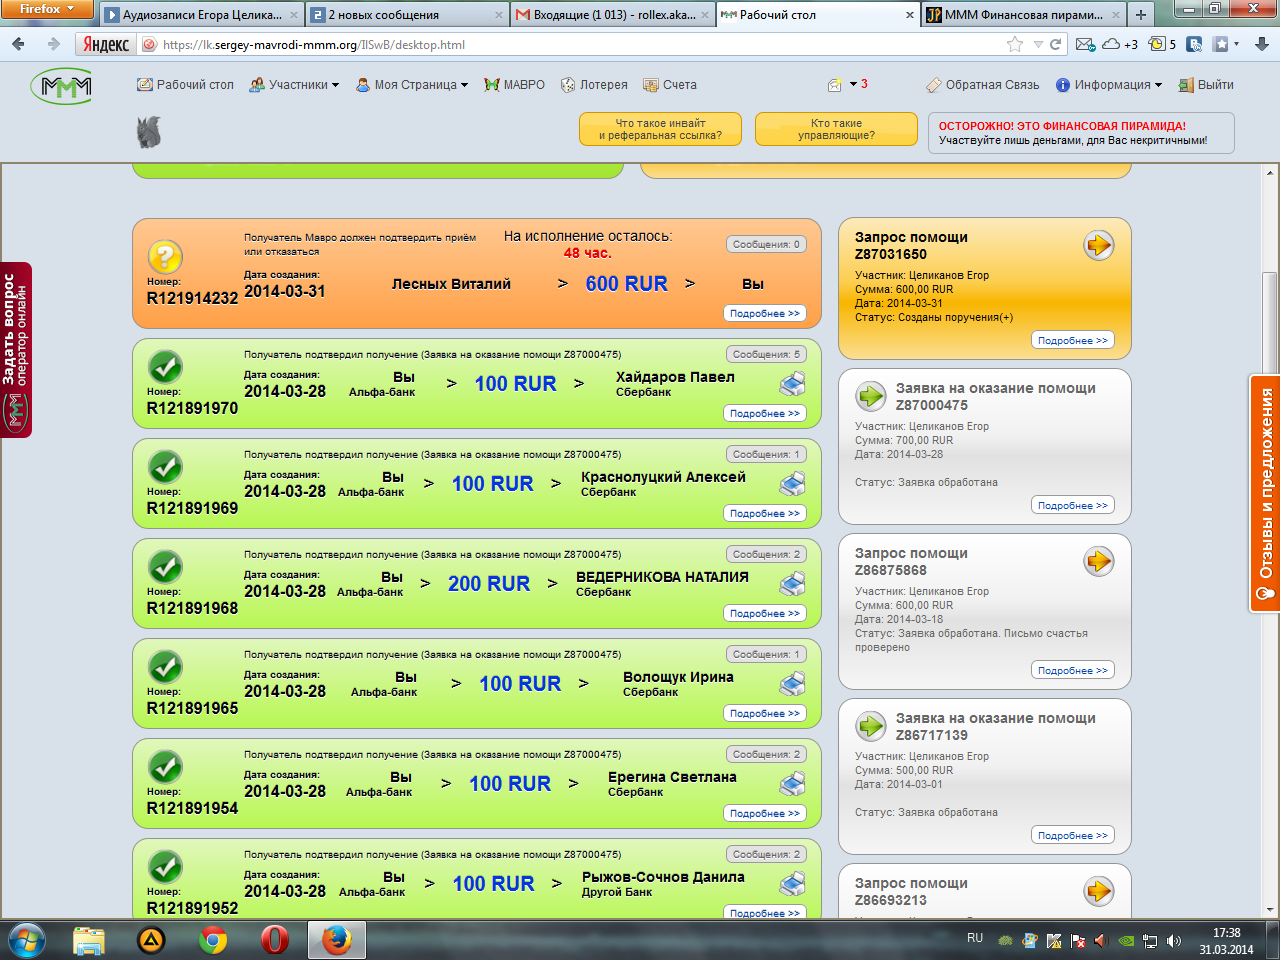
Task: Open the МАВРО page
Action: 514,85
